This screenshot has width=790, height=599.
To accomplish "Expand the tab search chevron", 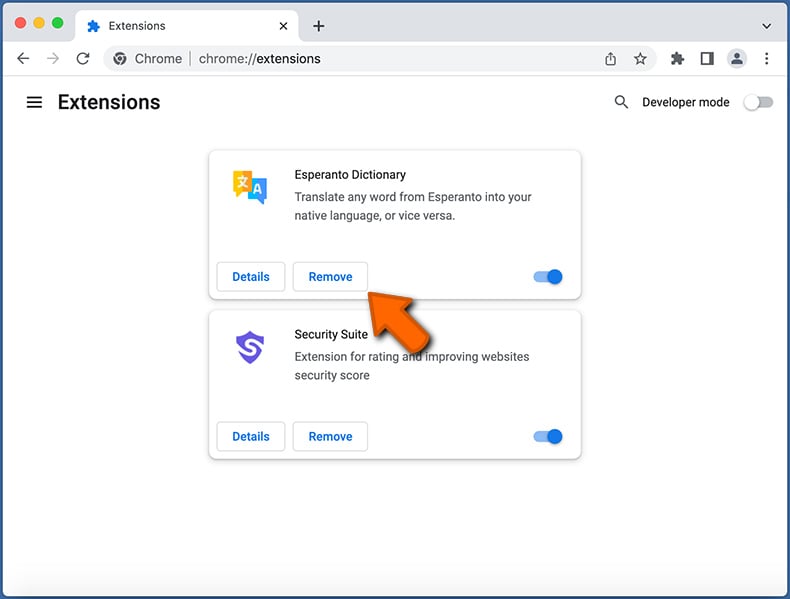I will (x=766, y=26).
